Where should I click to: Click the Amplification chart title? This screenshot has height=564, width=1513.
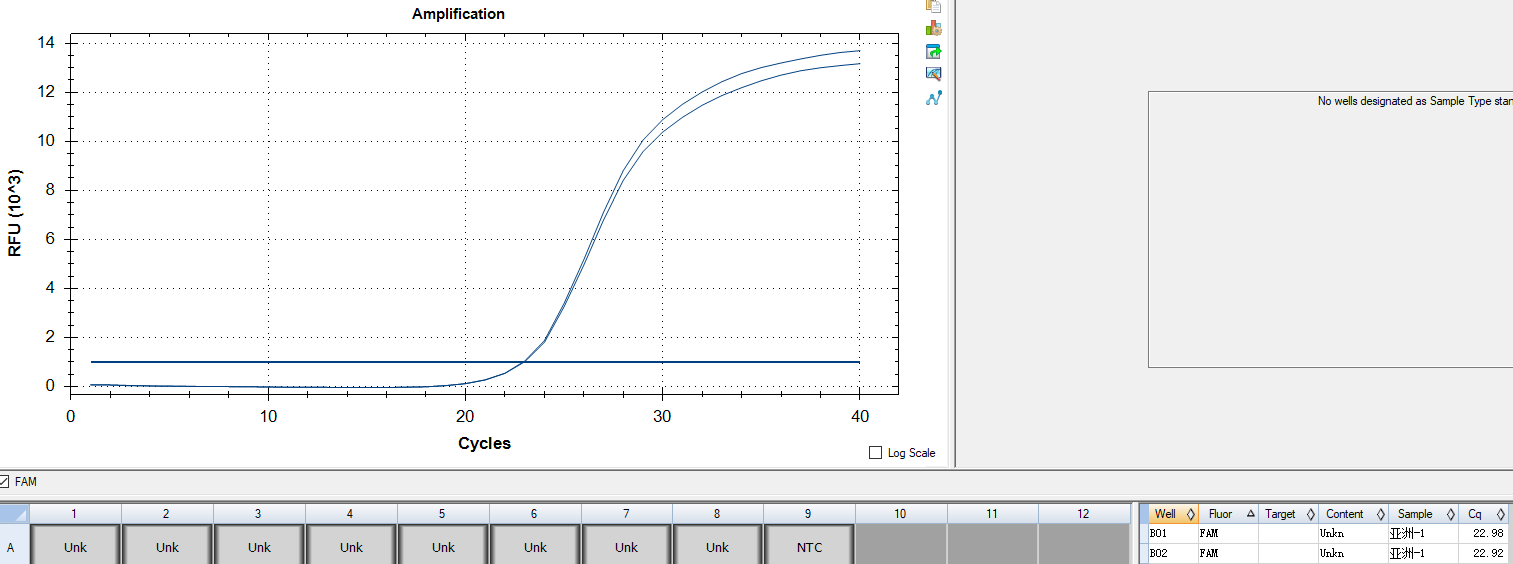(458, 14)
